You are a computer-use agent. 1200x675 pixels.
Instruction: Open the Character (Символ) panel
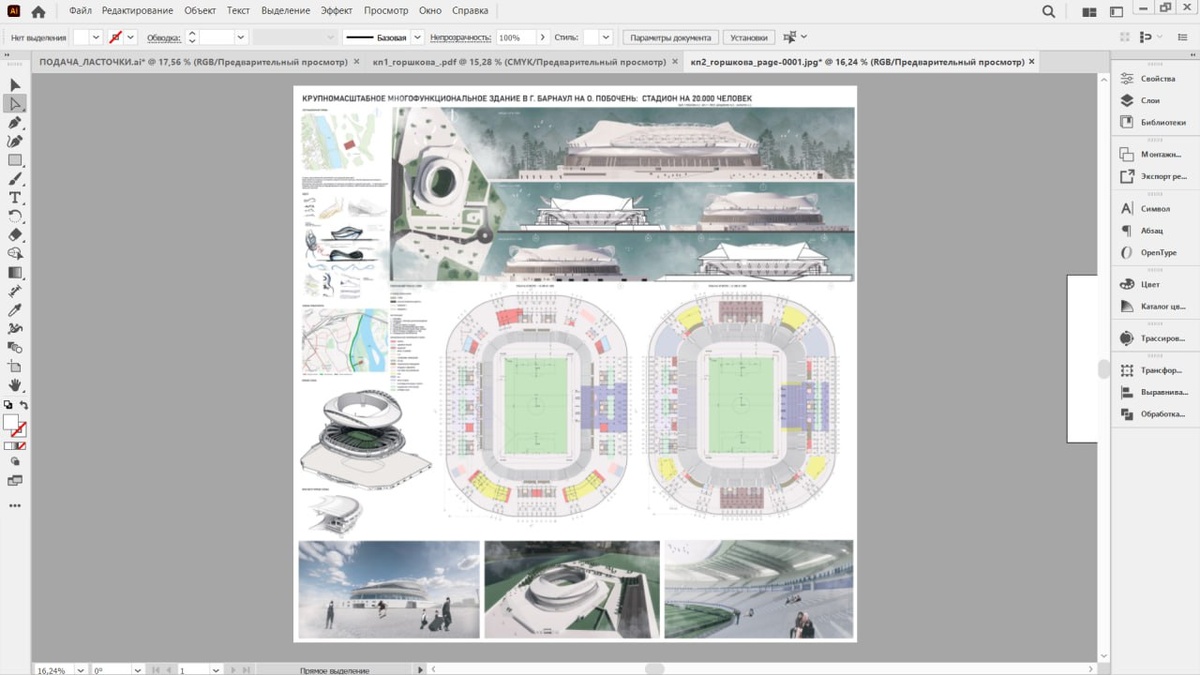1153,209
